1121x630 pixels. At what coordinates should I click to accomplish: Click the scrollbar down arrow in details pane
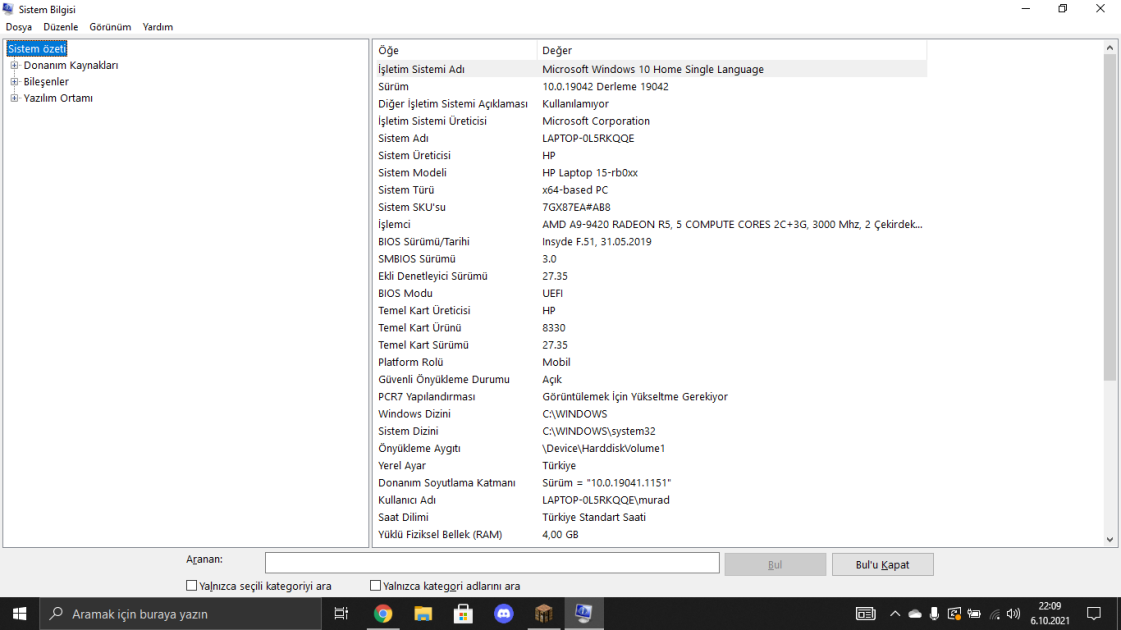1110,540
